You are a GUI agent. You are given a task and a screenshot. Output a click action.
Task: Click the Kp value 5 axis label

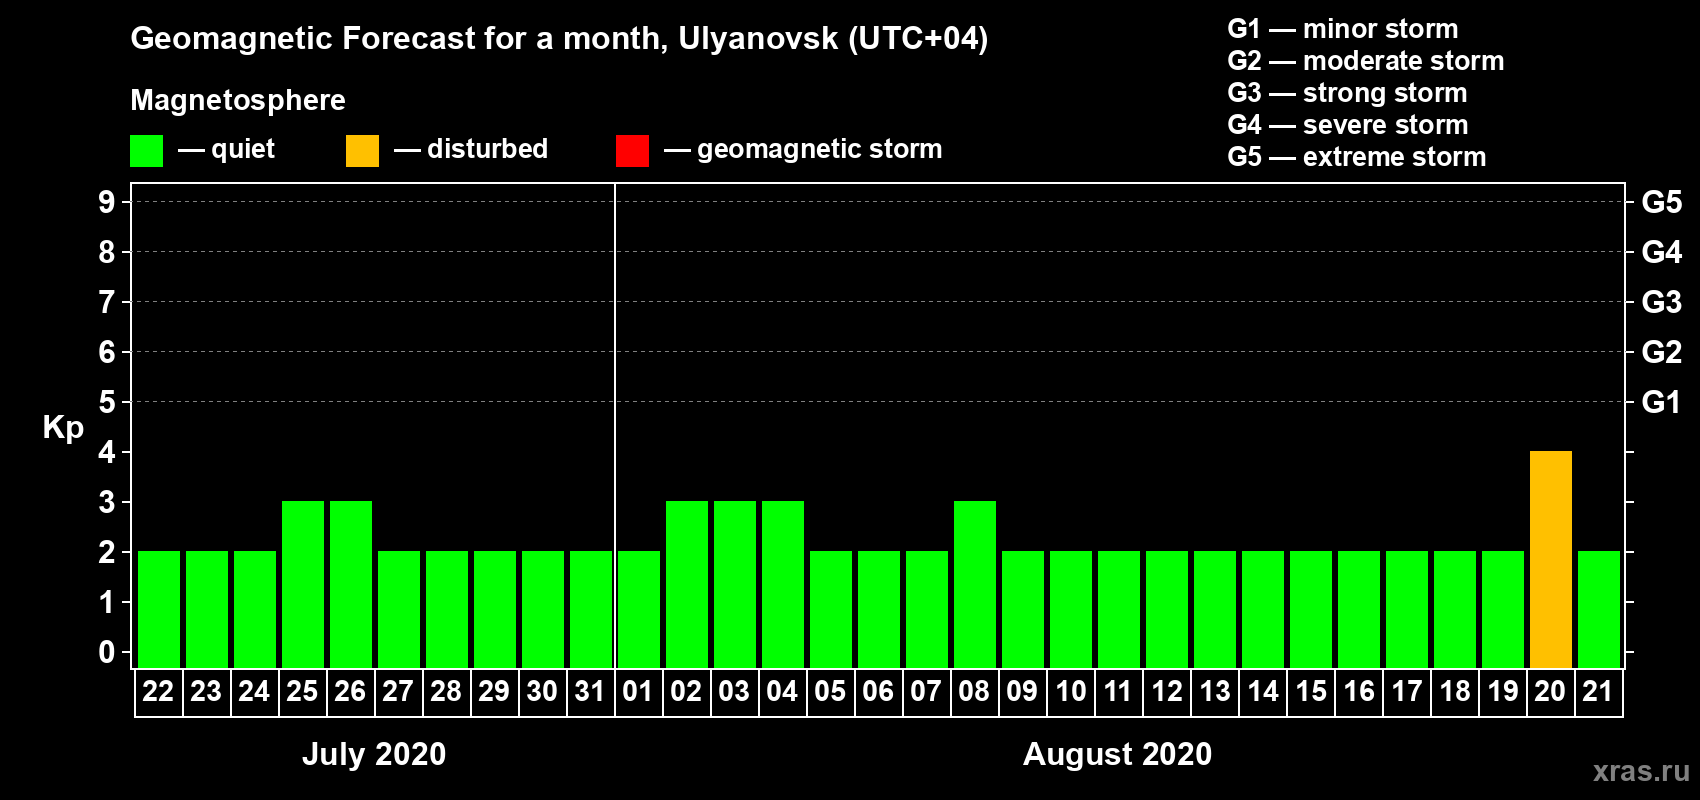tap(107, 402)
